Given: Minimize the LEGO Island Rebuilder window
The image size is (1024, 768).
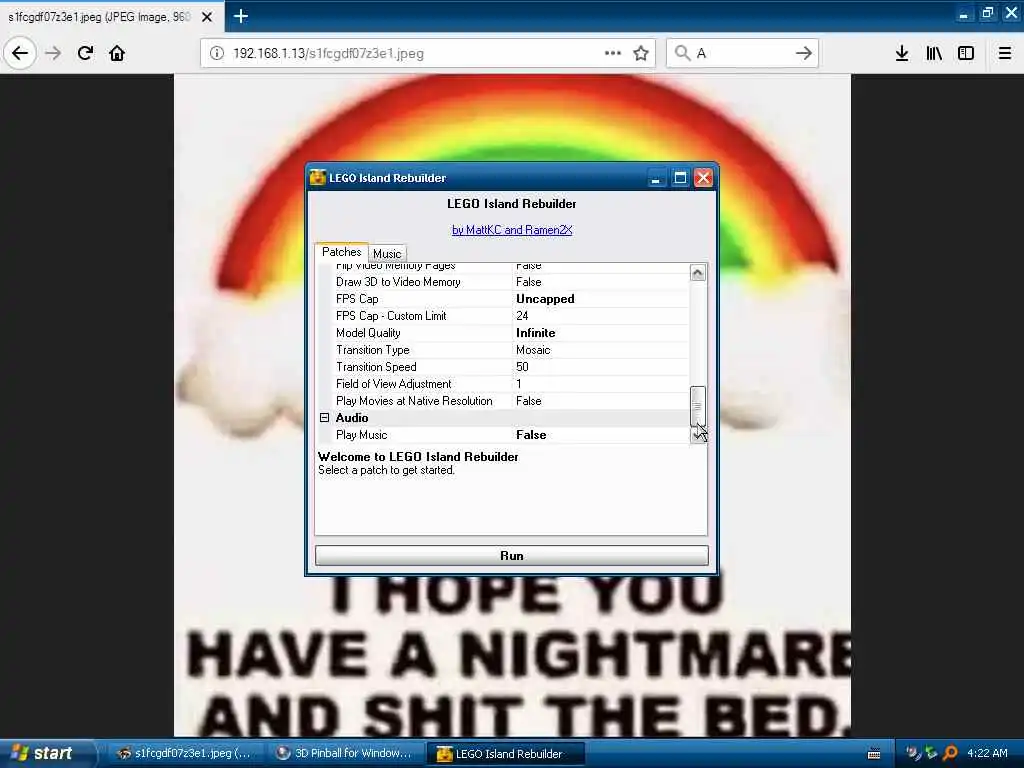Looking at the screenshot, I should [x=655, y=178].
